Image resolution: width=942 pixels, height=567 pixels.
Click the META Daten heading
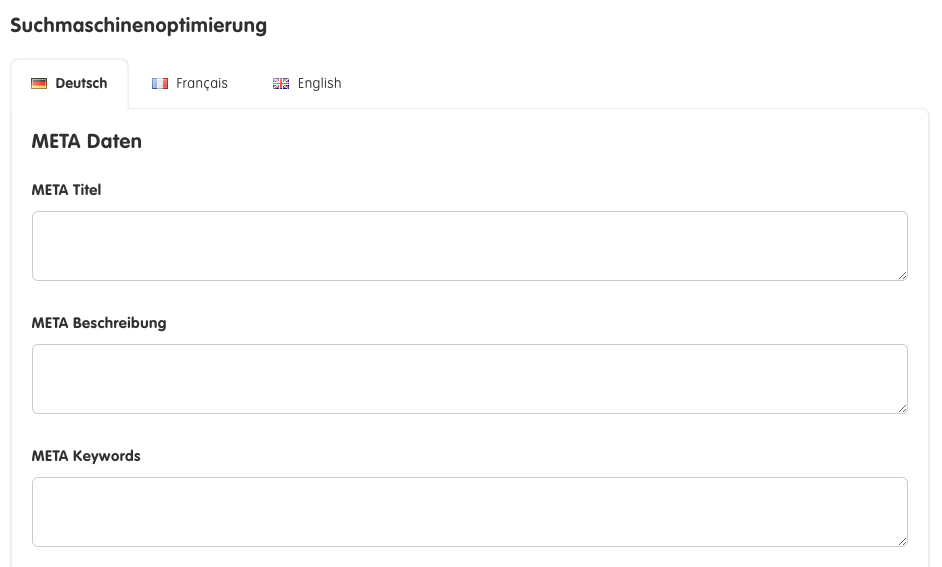tap(87, 141)
